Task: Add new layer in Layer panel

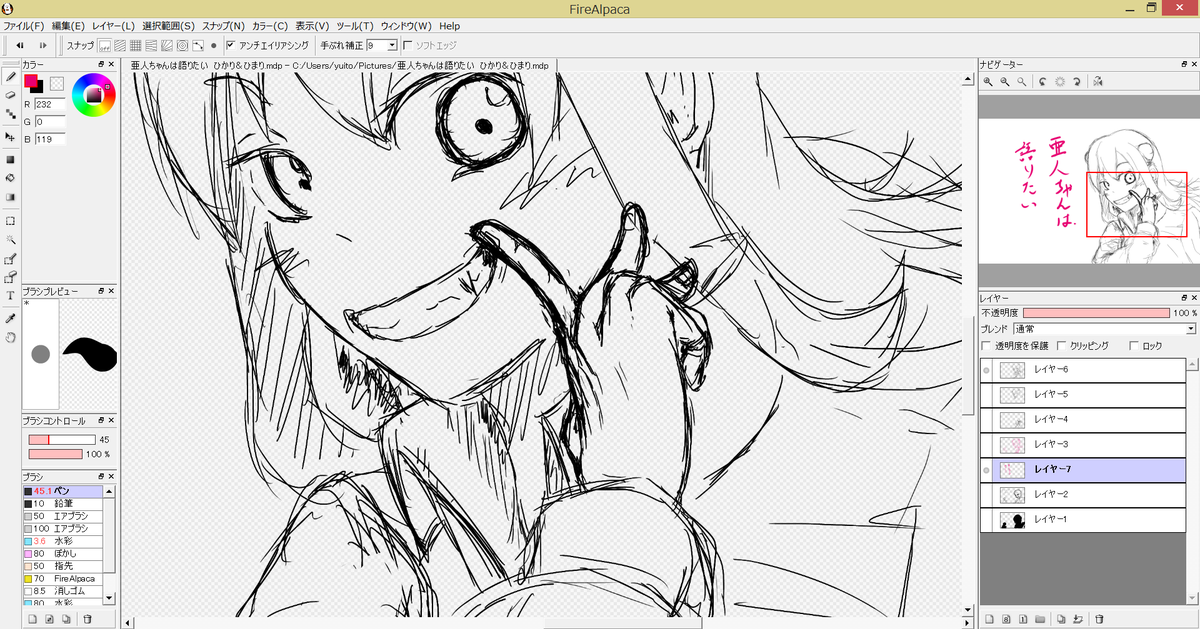Action: [x=989, y=619]
